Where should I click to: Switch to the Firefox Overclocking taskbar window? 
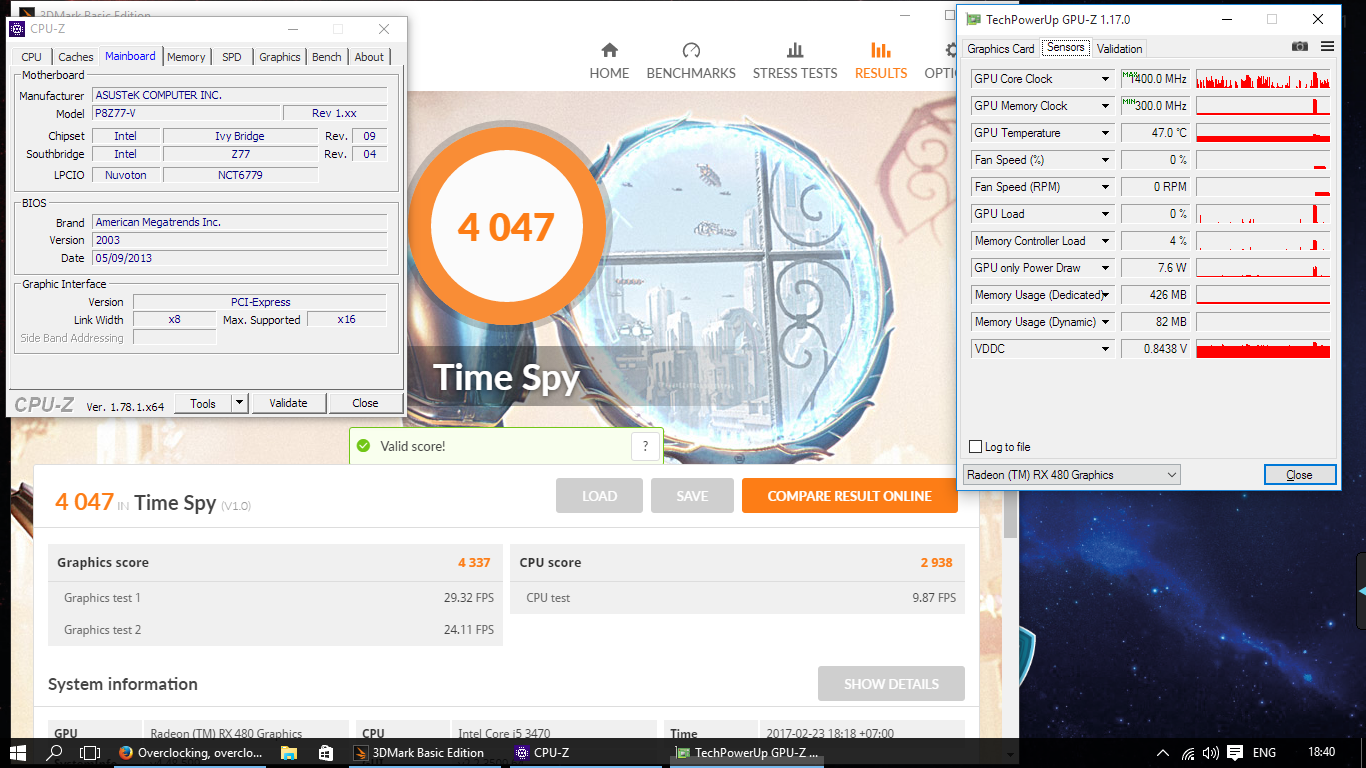(190, 753)
